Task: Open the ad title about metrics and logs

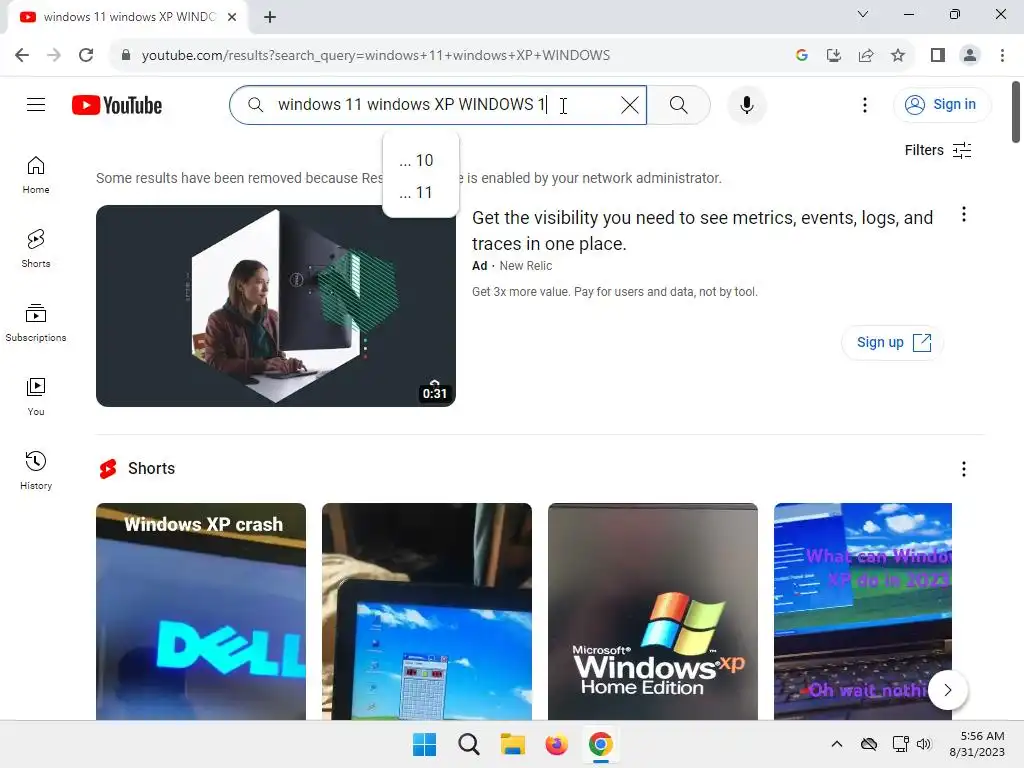Action: click(x=702, y=231)
